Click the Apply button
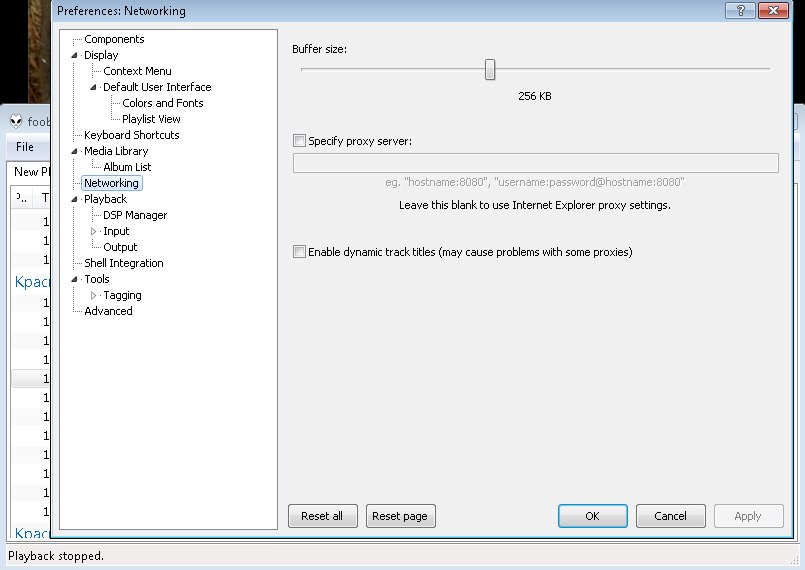The image size is (805, 570). tap(749, 516)
